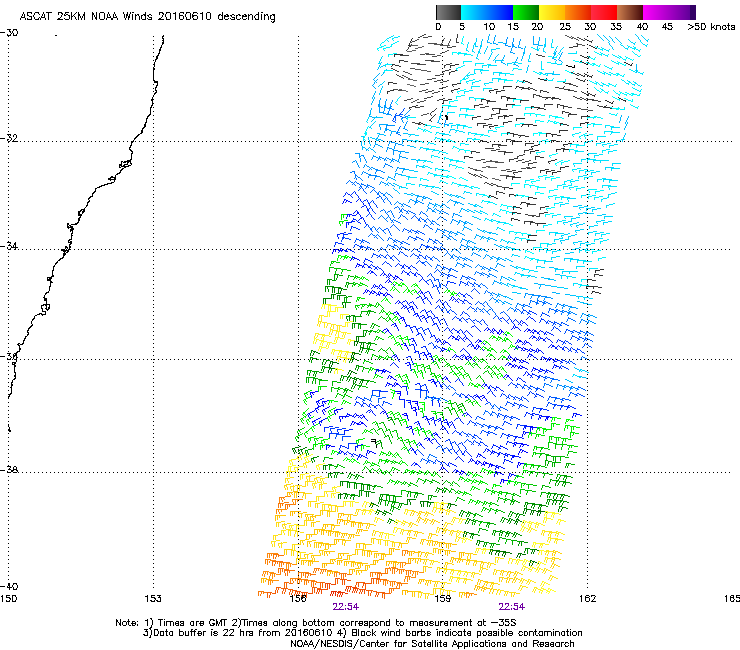Click the brown 35-40 knots legend swatch
This screenshot has width=740, height=650.
[630, 12]
